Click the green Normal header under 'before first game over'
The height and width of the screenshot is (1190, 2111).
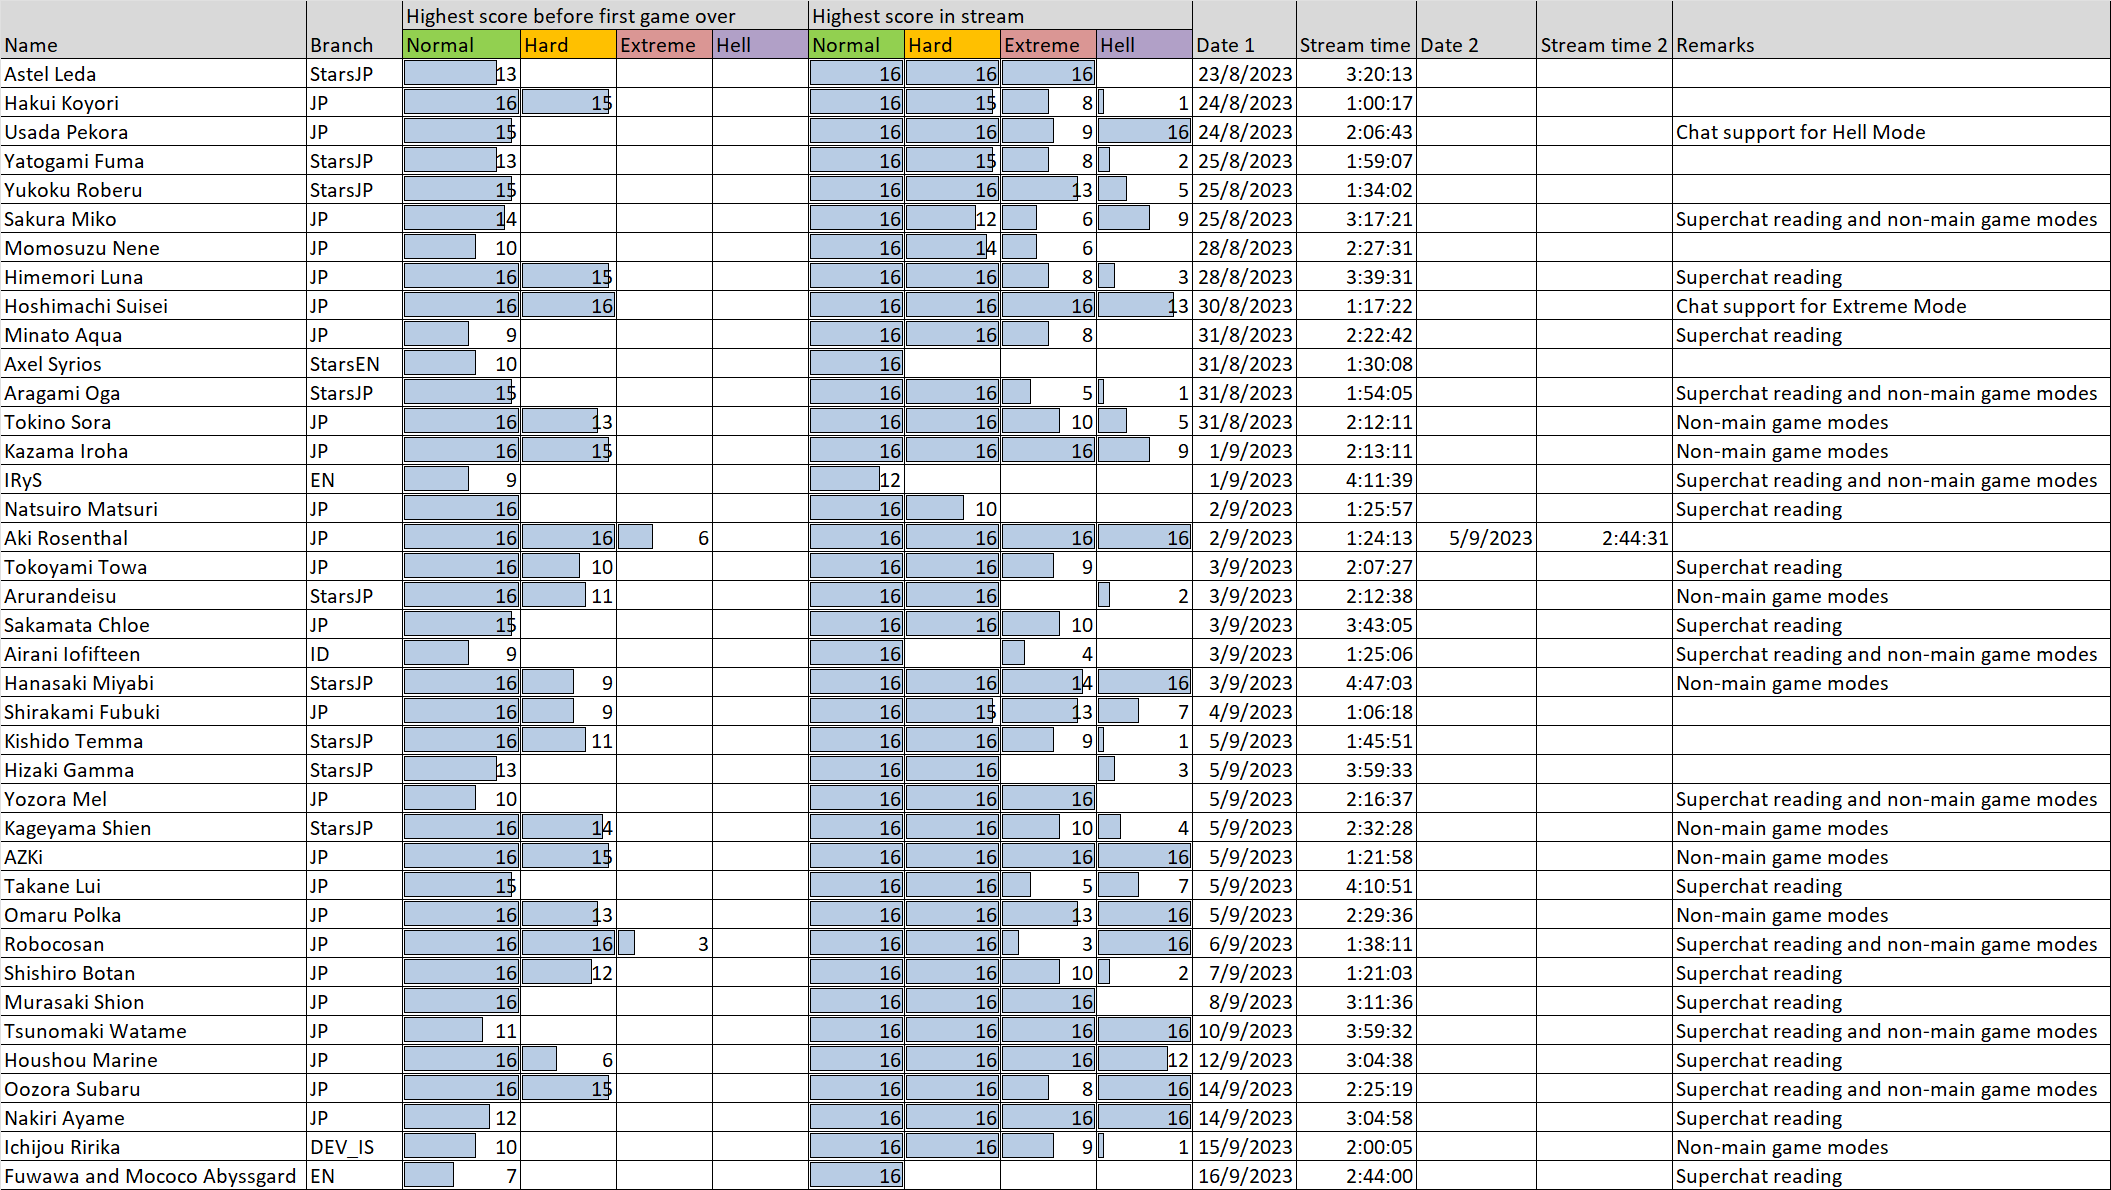tap(462, 45)
